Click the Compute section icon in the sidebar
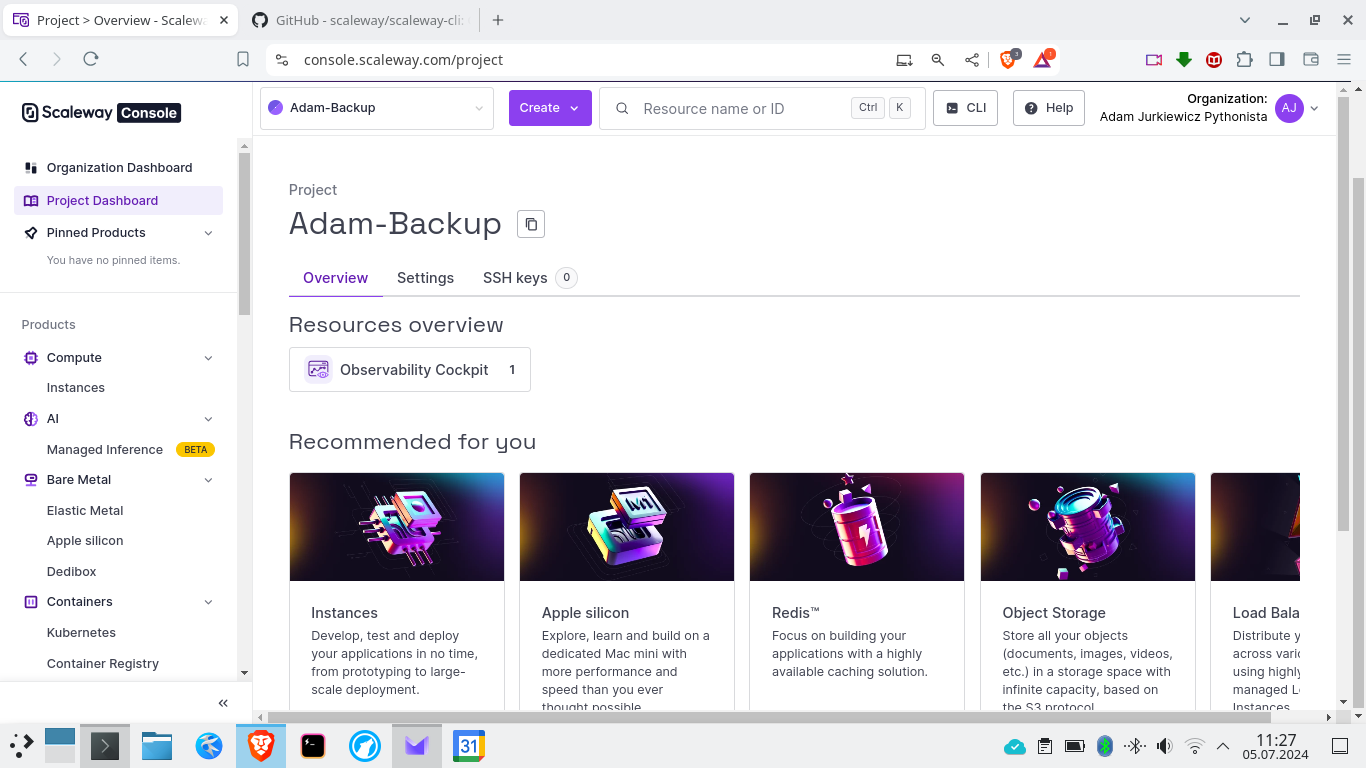 point(31,358)
